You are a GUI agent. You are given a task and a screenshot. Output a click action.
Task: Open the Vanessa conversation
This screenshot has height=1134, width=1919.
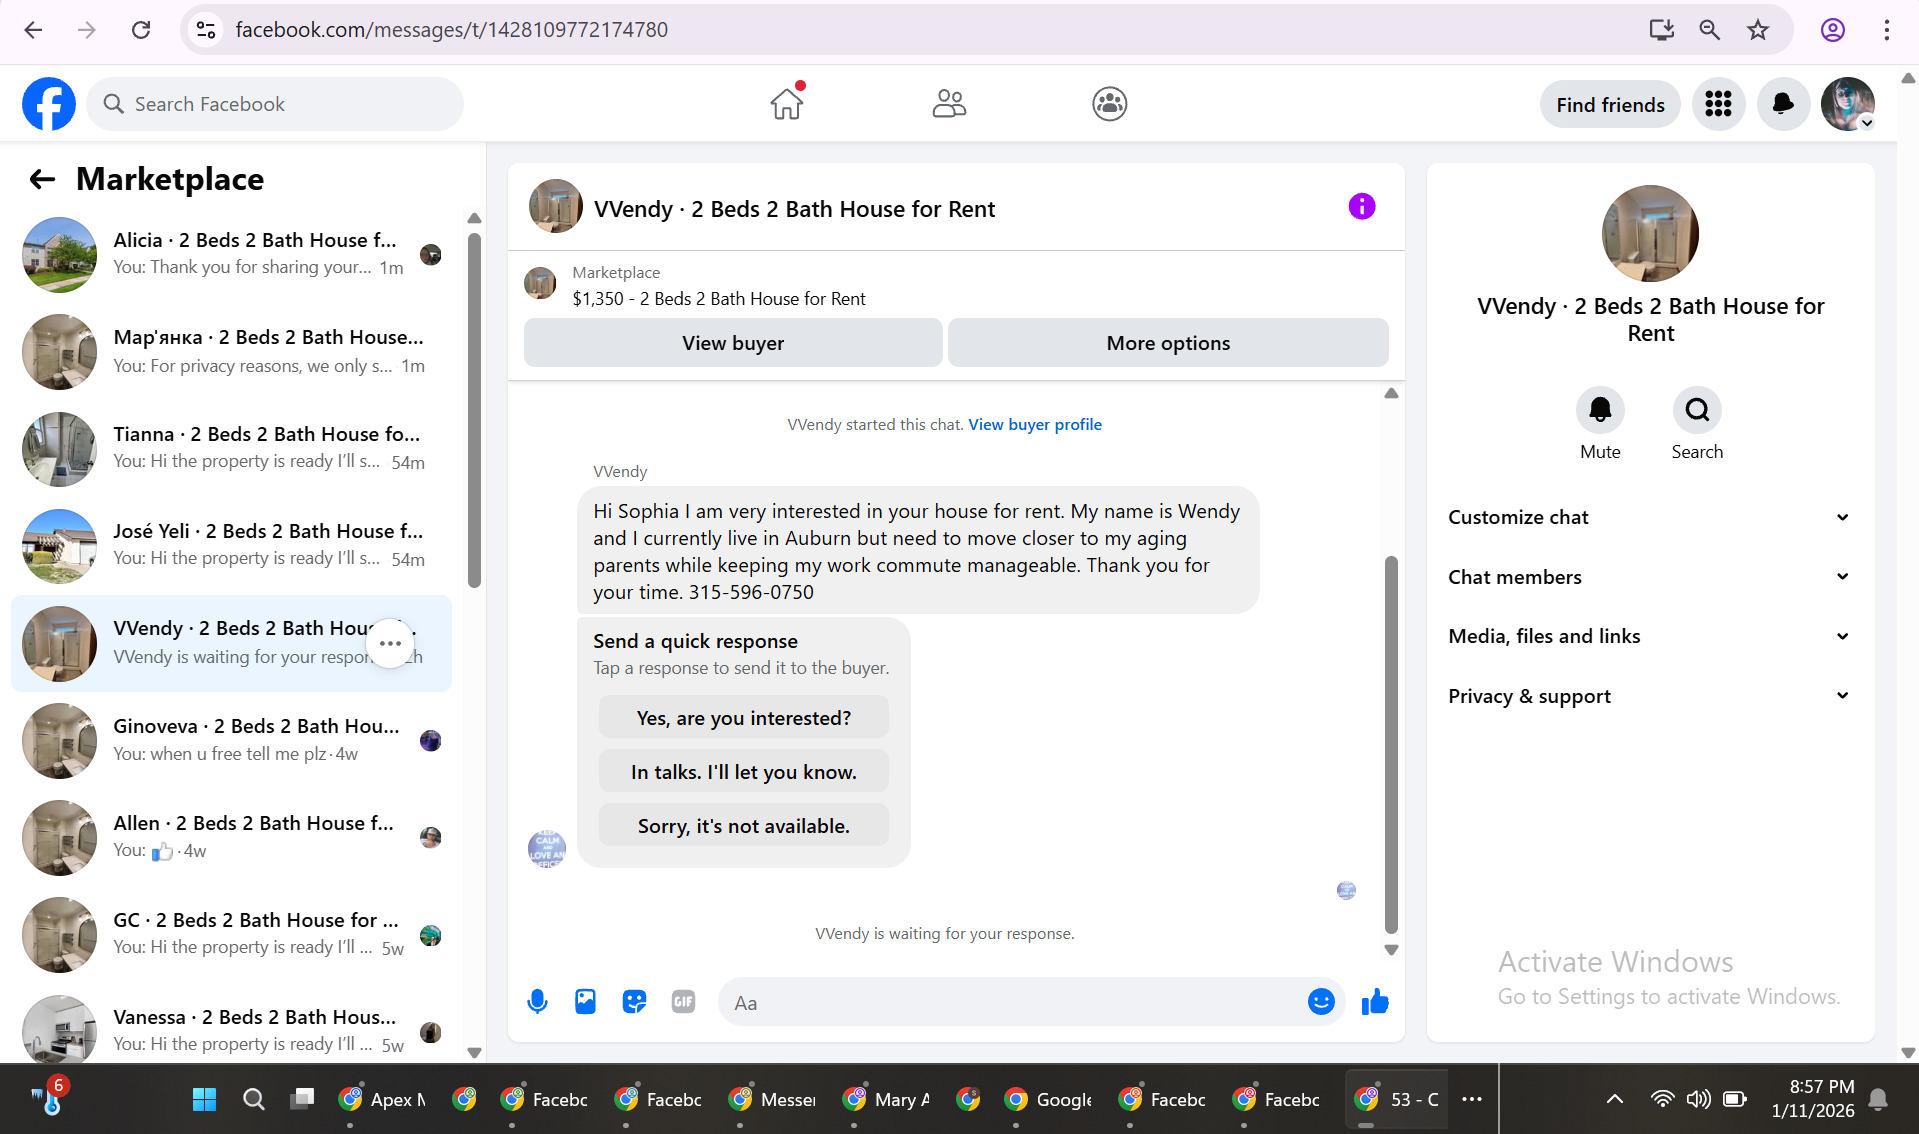tap(232, 1028)
